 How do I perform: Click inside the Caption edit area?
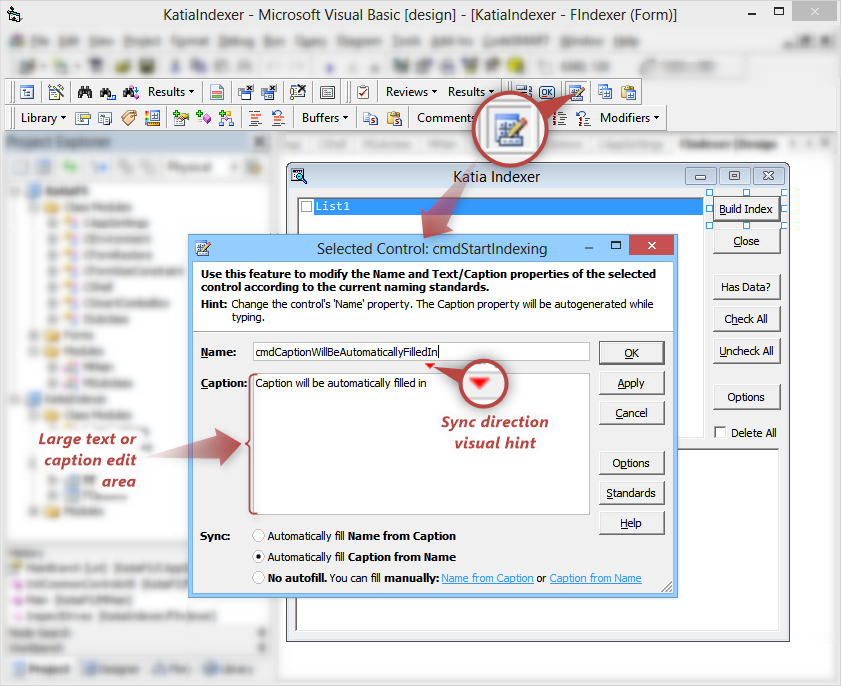pyautogui.click(x=421, y=444)
